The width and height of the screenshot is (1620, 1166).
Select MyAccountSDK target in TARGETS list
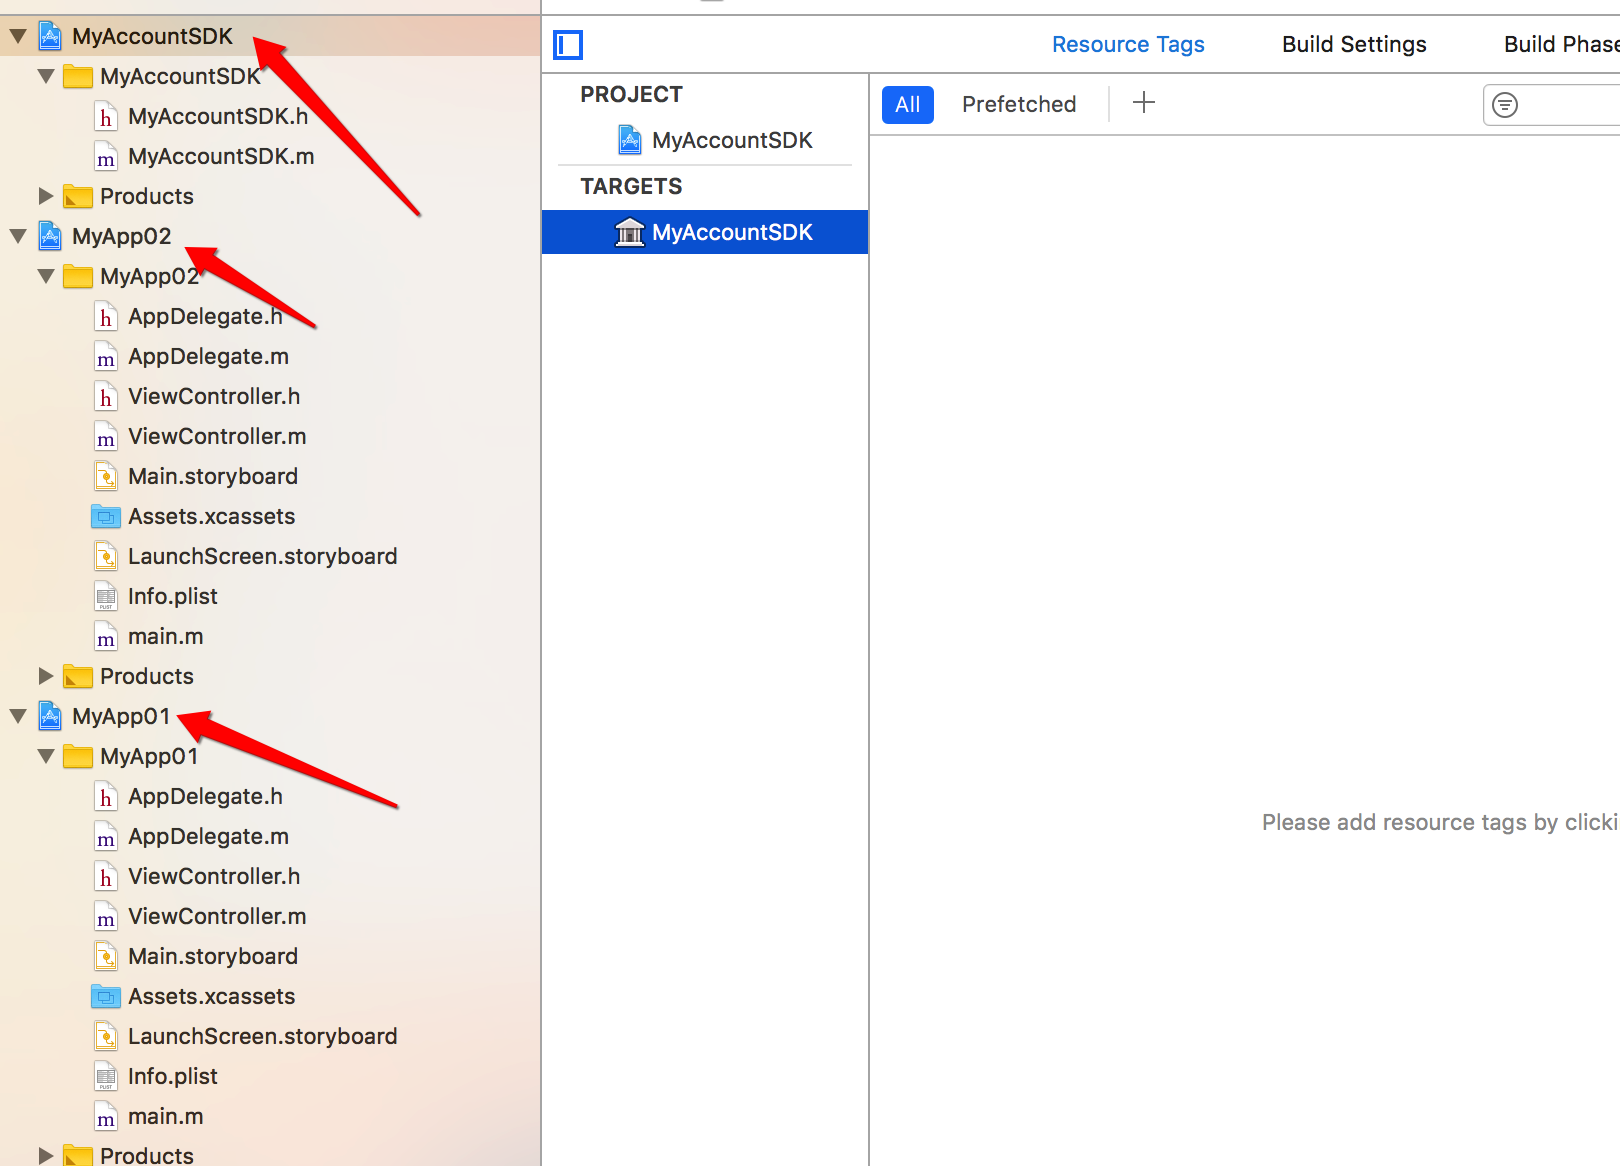click(705, 232)
